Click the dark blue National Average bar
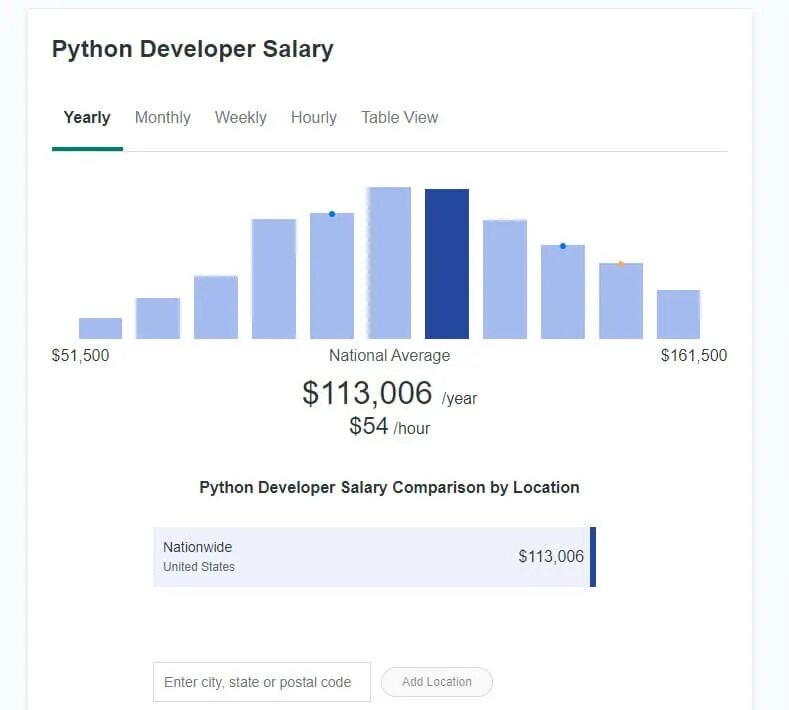 446,264
